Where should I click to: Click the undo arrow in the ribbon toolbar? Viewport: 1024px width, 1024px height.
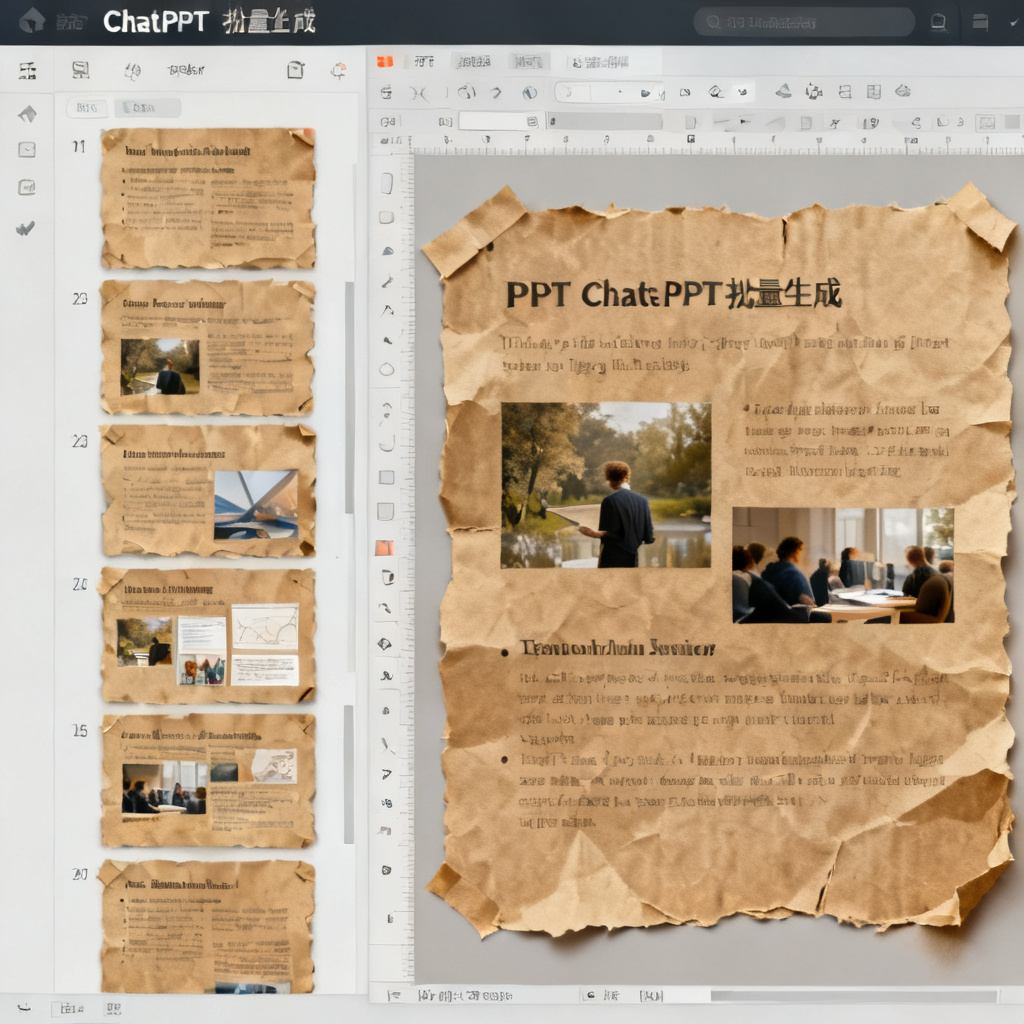(x=466, y=92)
